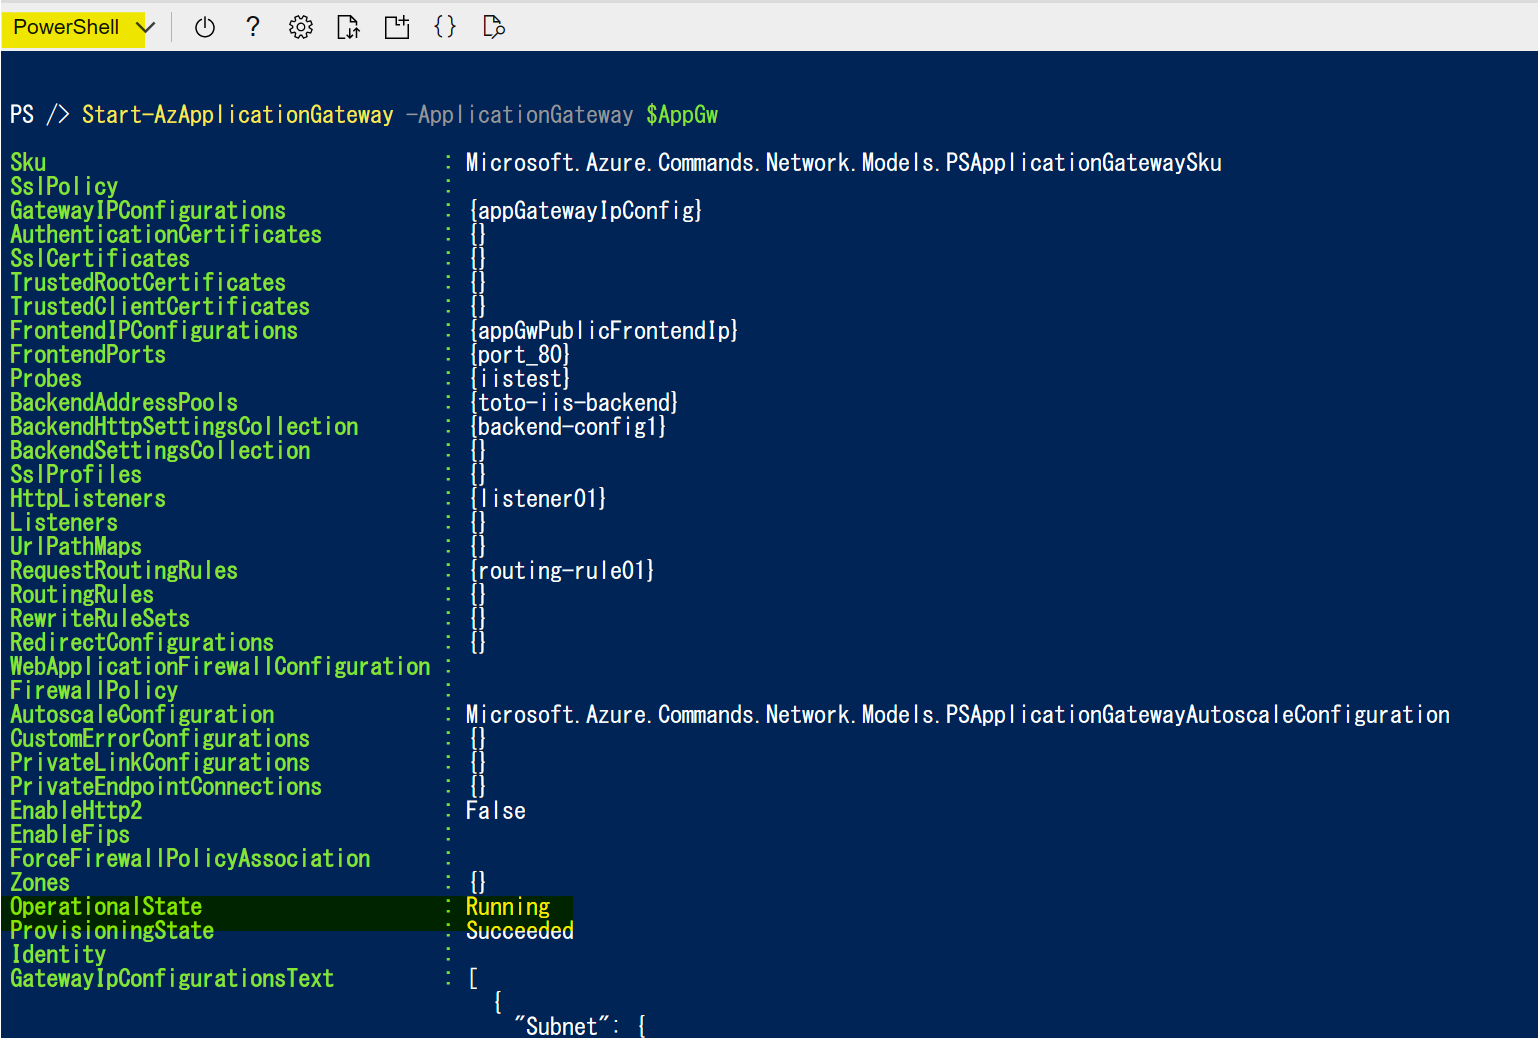This screenshot has width=1538, height=1038.
Task: Open the PowerShell shell type dropdown
Action: pos(82,27)
